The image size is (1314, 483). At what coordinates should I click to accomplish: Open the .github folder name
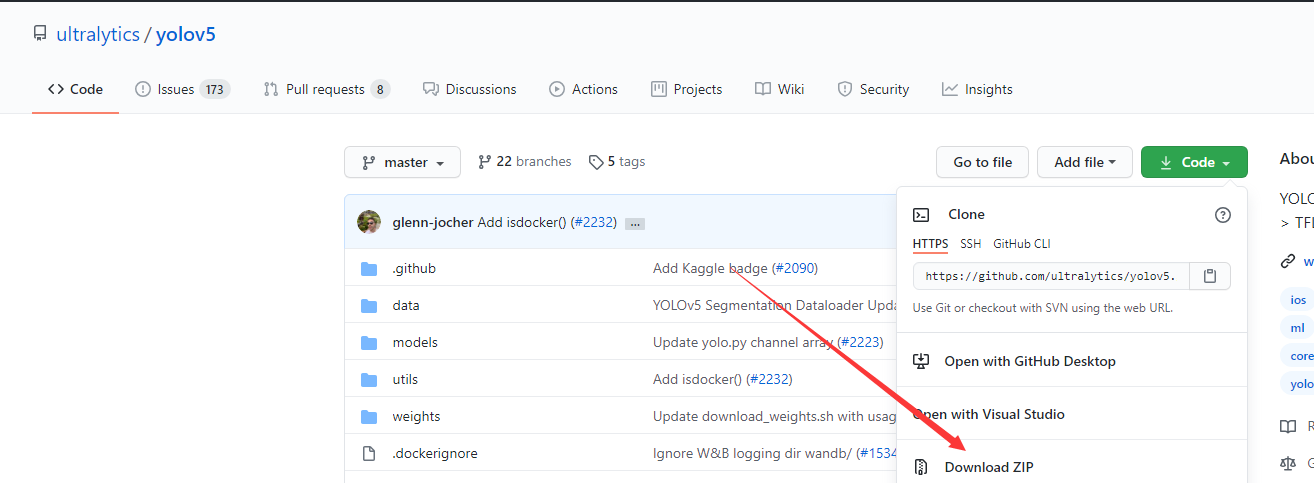tap(414, 268)
